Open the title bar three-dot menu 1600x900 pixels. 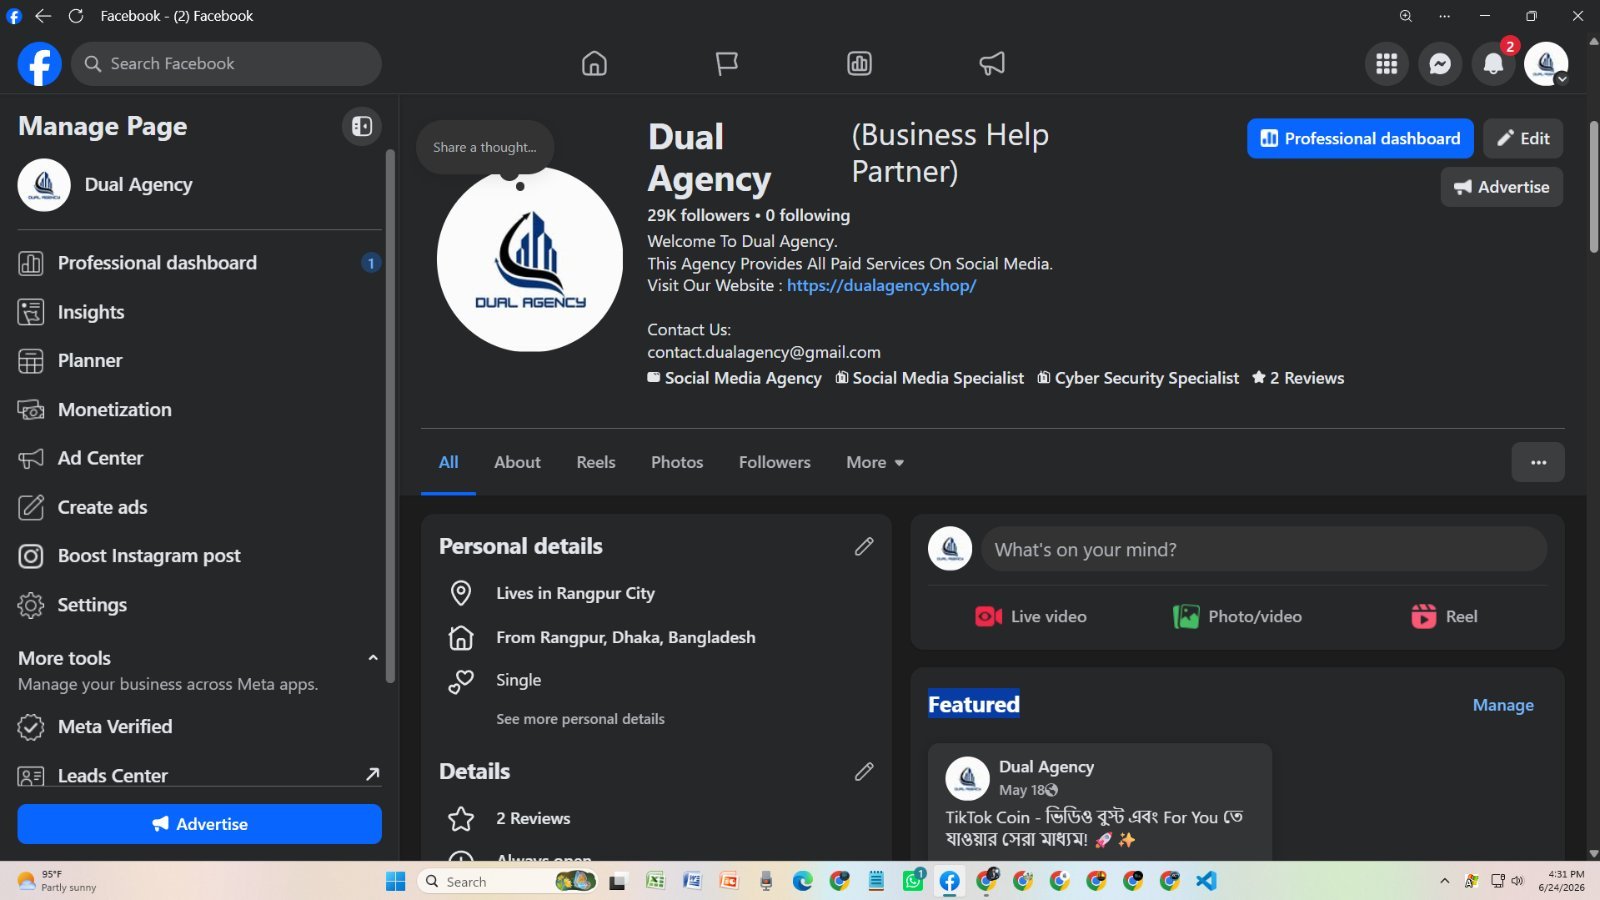point(1444,16)
